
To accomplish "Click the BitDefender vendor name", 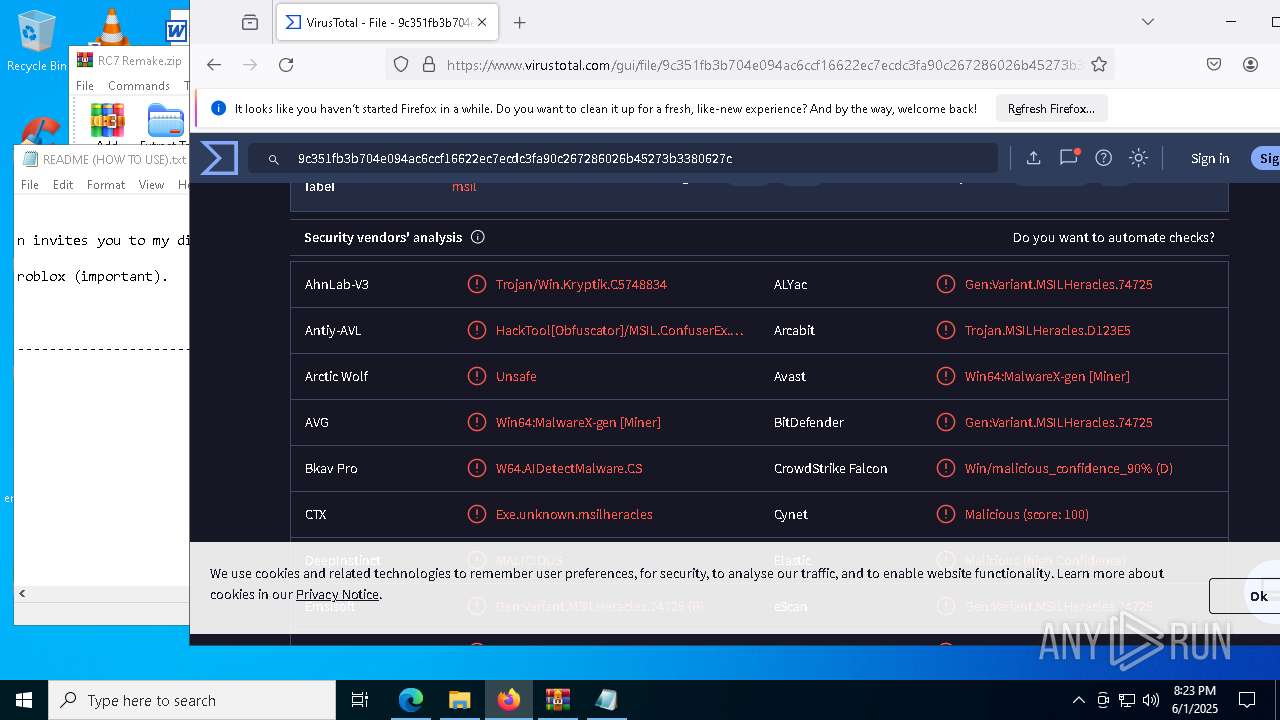I will click(808, 422).
